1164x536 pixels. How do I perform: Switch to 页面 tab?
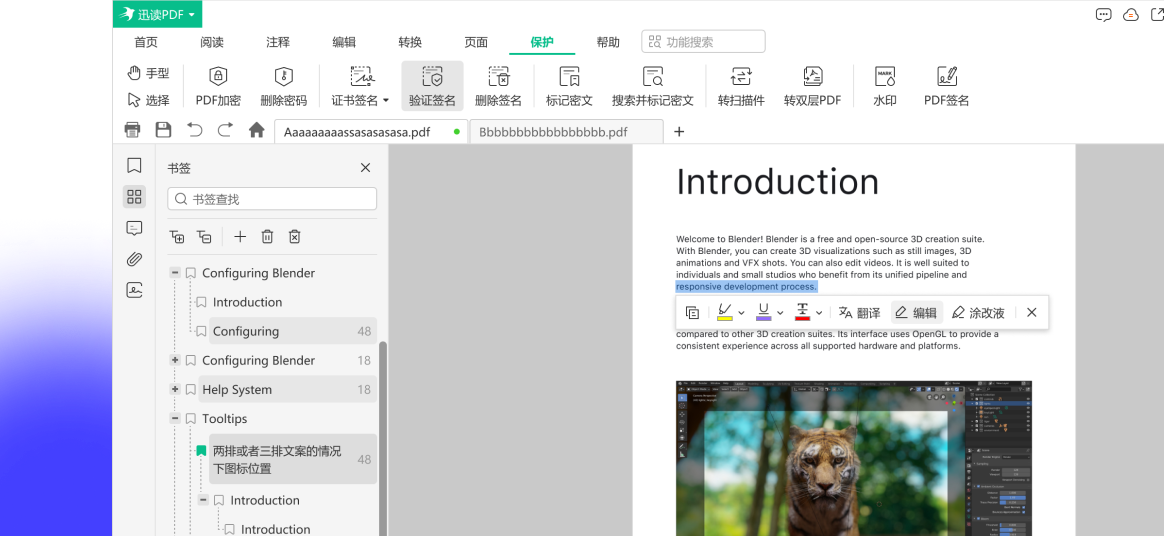[476, 42]
